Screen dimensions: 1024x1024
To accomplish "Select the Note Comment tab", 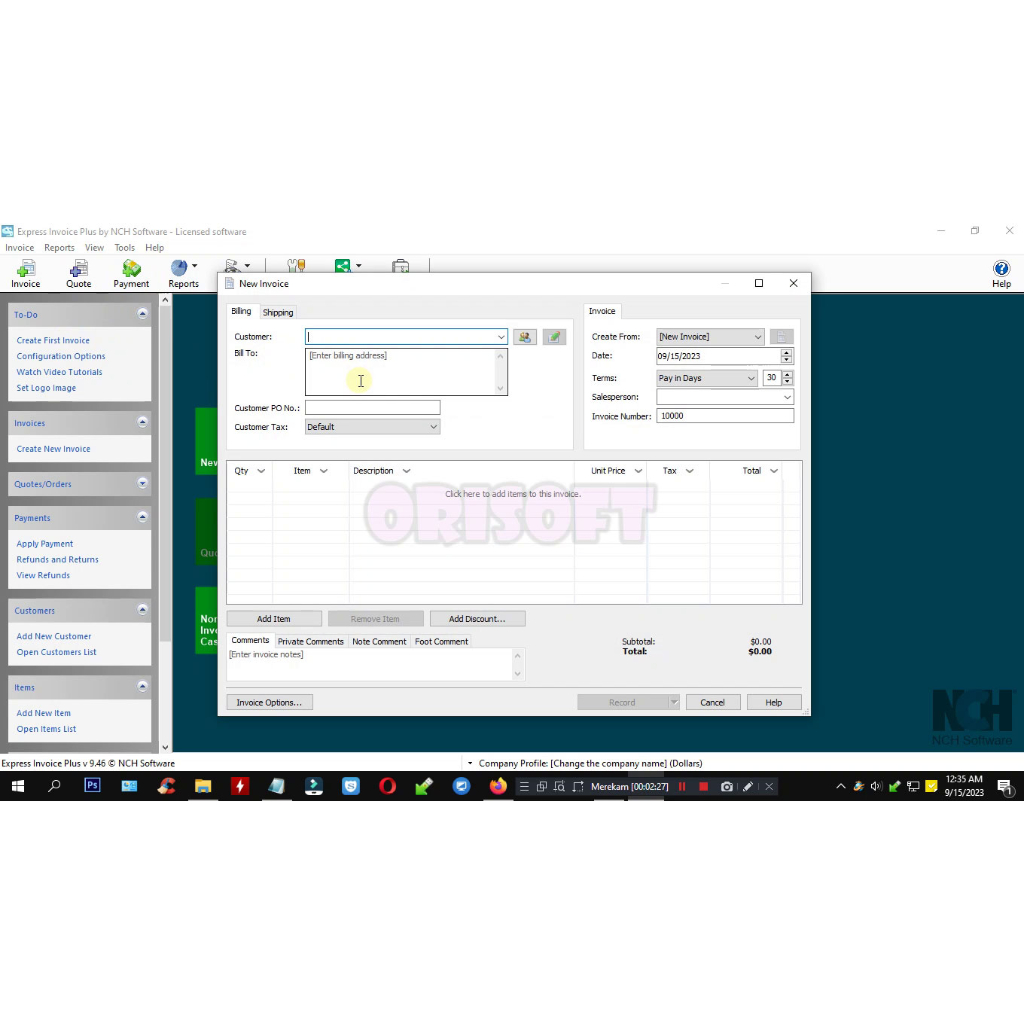I will [x=379, y=641].
